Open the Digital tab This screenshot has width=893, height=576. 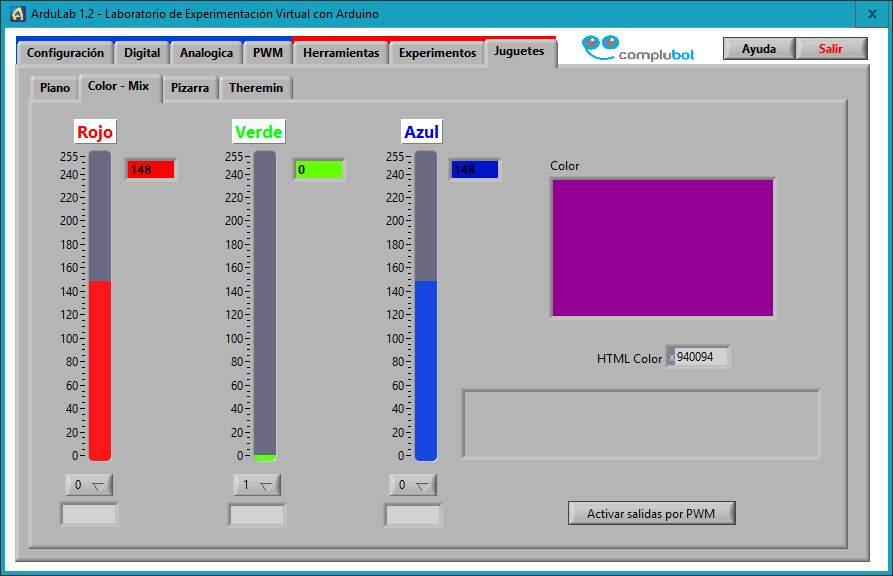click(142, 53)
